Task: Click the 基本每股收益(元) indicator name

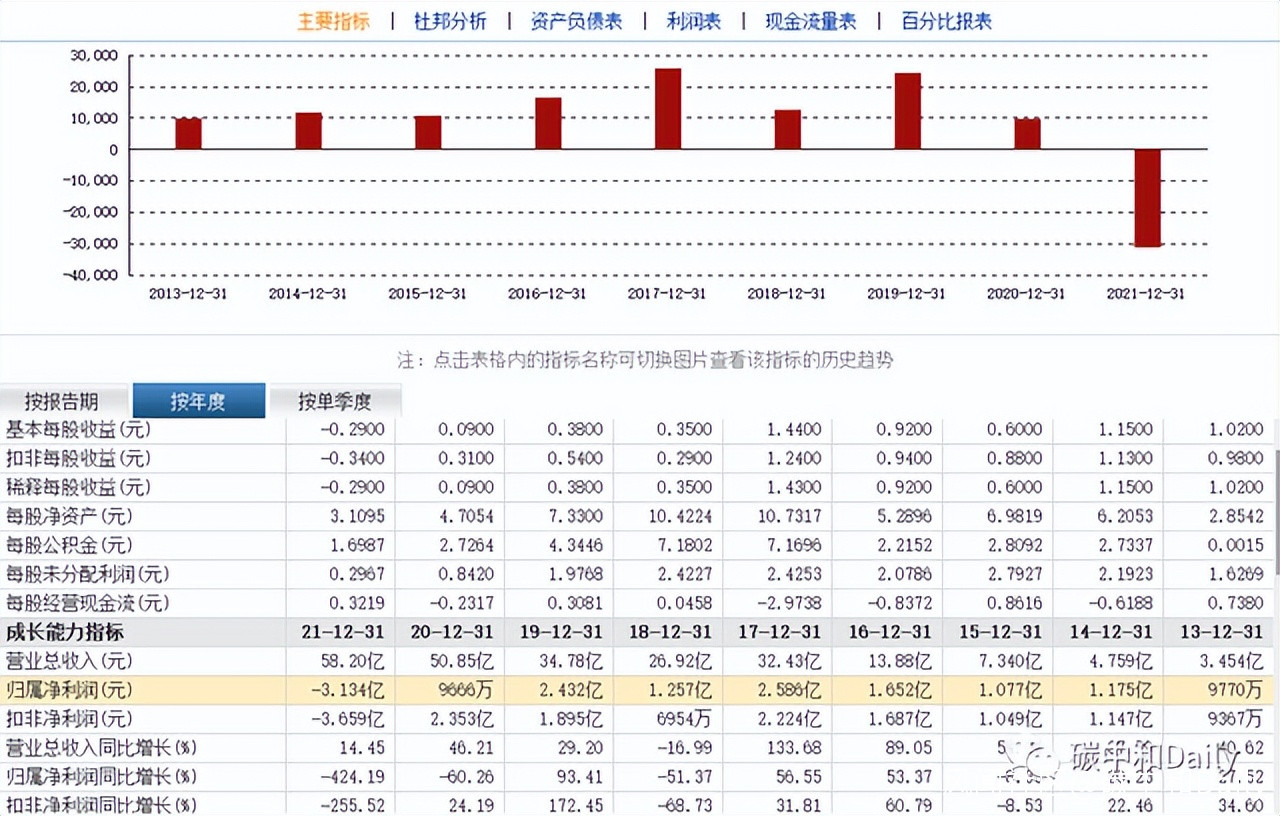Action: coord(78,430)
